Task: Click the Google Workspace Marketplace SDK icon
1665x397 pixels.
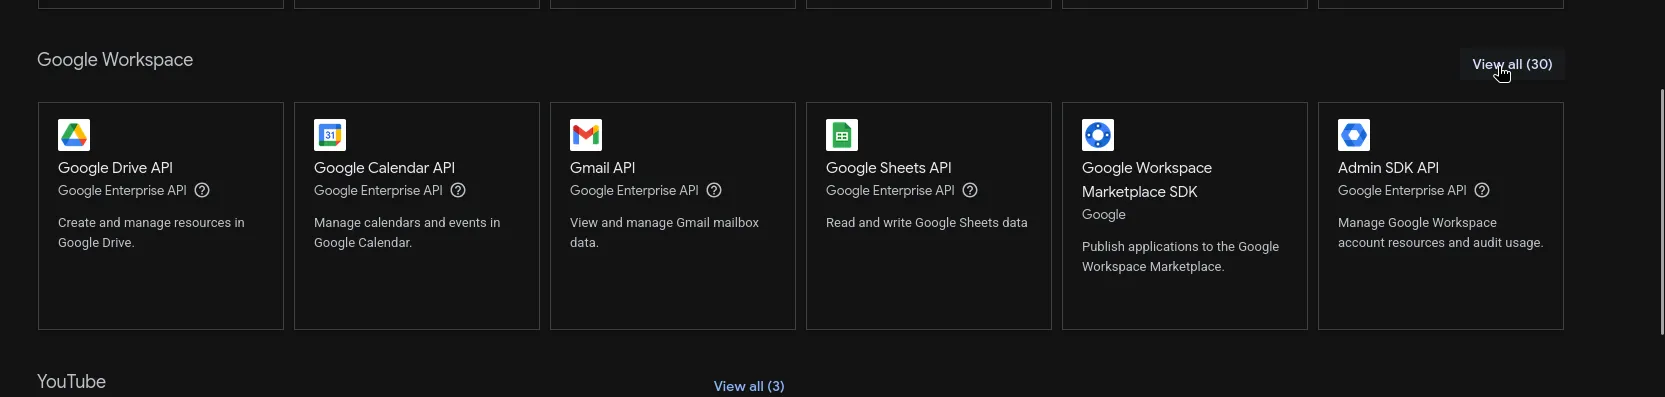Action: (x=1098, y=135)
